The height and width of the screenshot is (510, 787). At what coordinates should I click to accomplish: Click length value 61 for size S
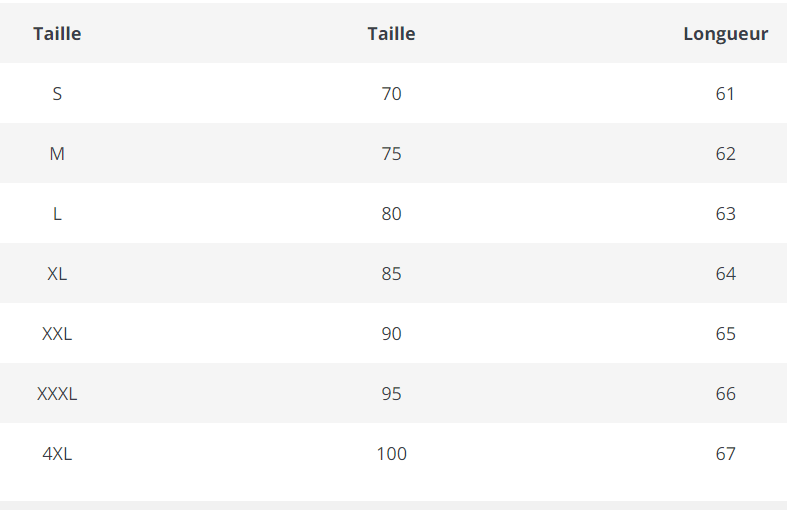coord(725,94)
